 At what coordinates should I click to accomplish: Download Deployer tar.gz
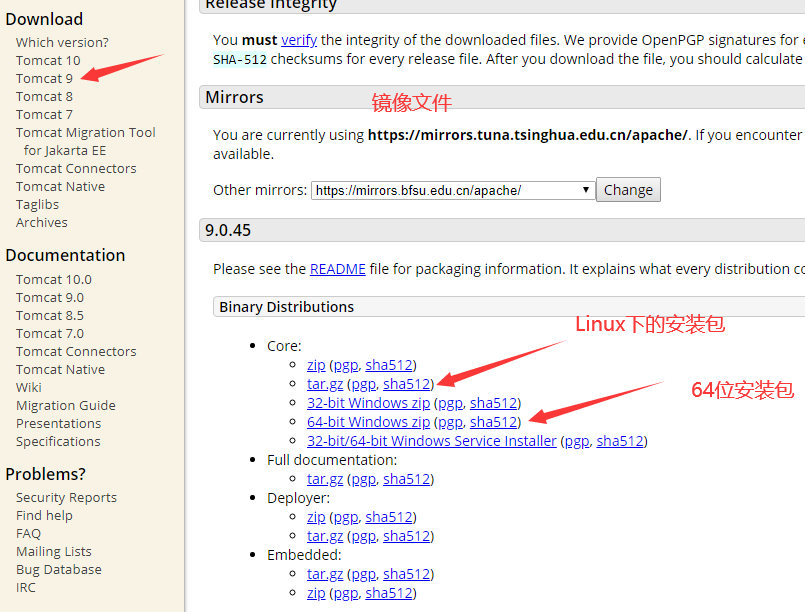[x=325, y=536]
